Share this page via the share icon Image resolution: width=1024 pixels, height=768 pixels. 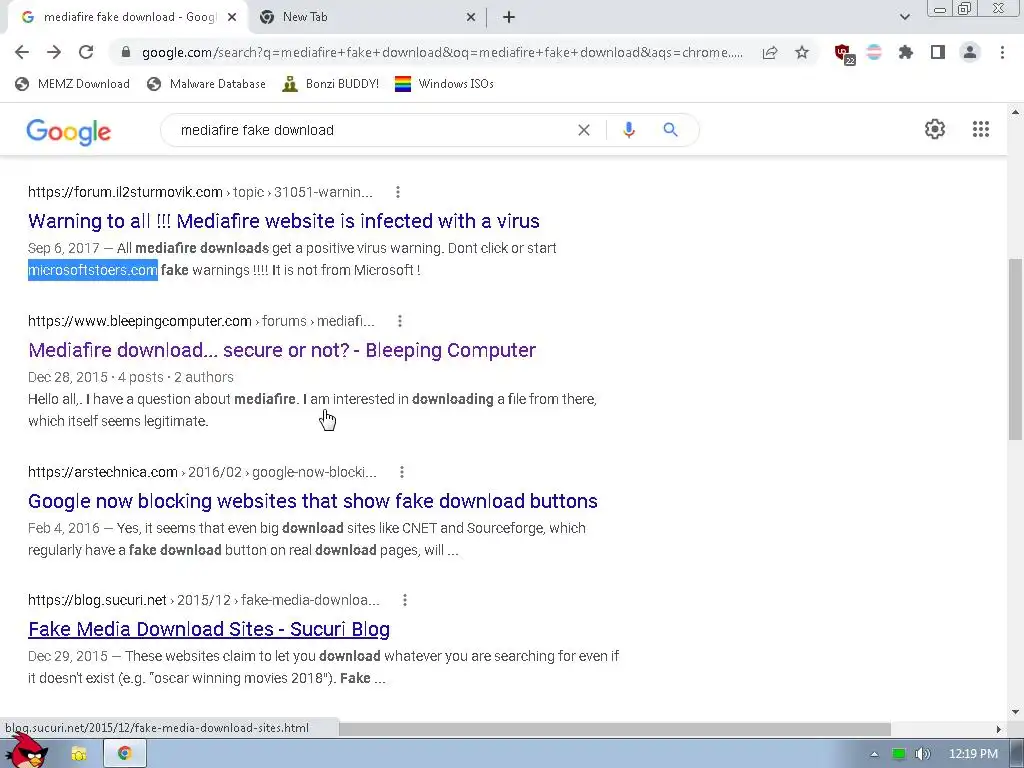(770, 52)
